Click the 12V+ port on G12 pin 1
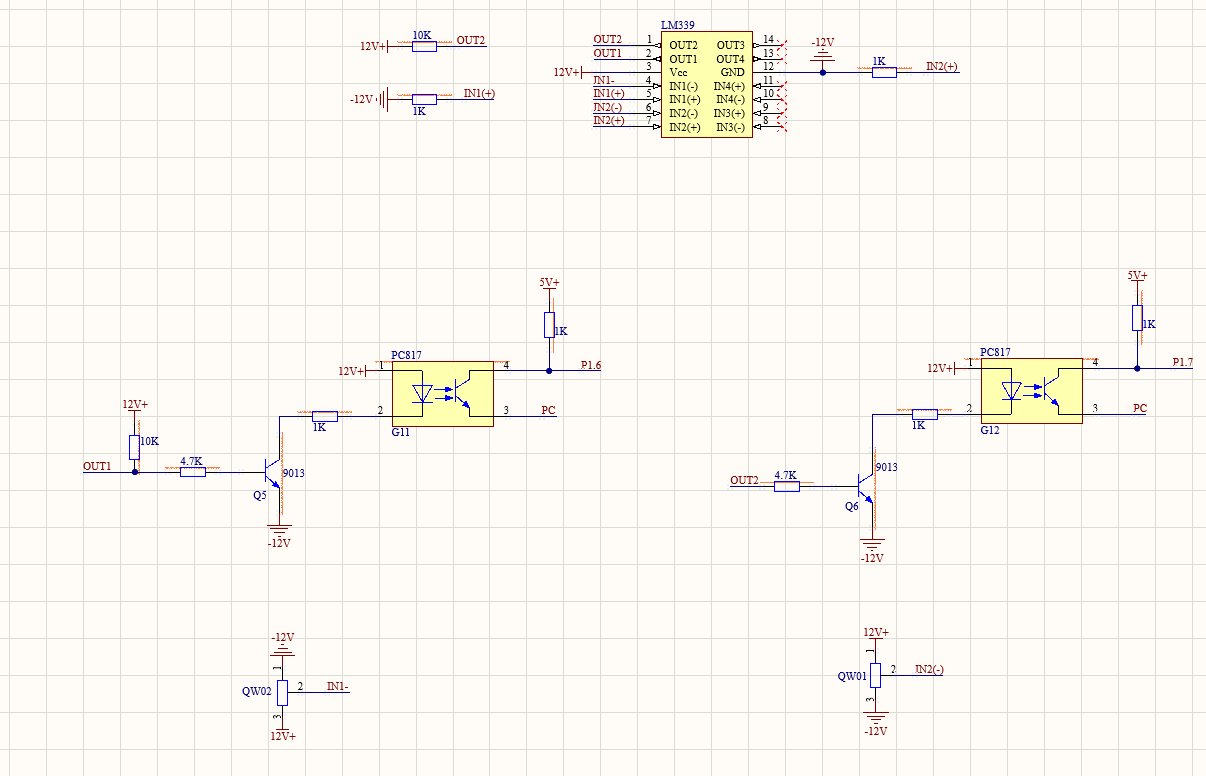 pos(942,368)
